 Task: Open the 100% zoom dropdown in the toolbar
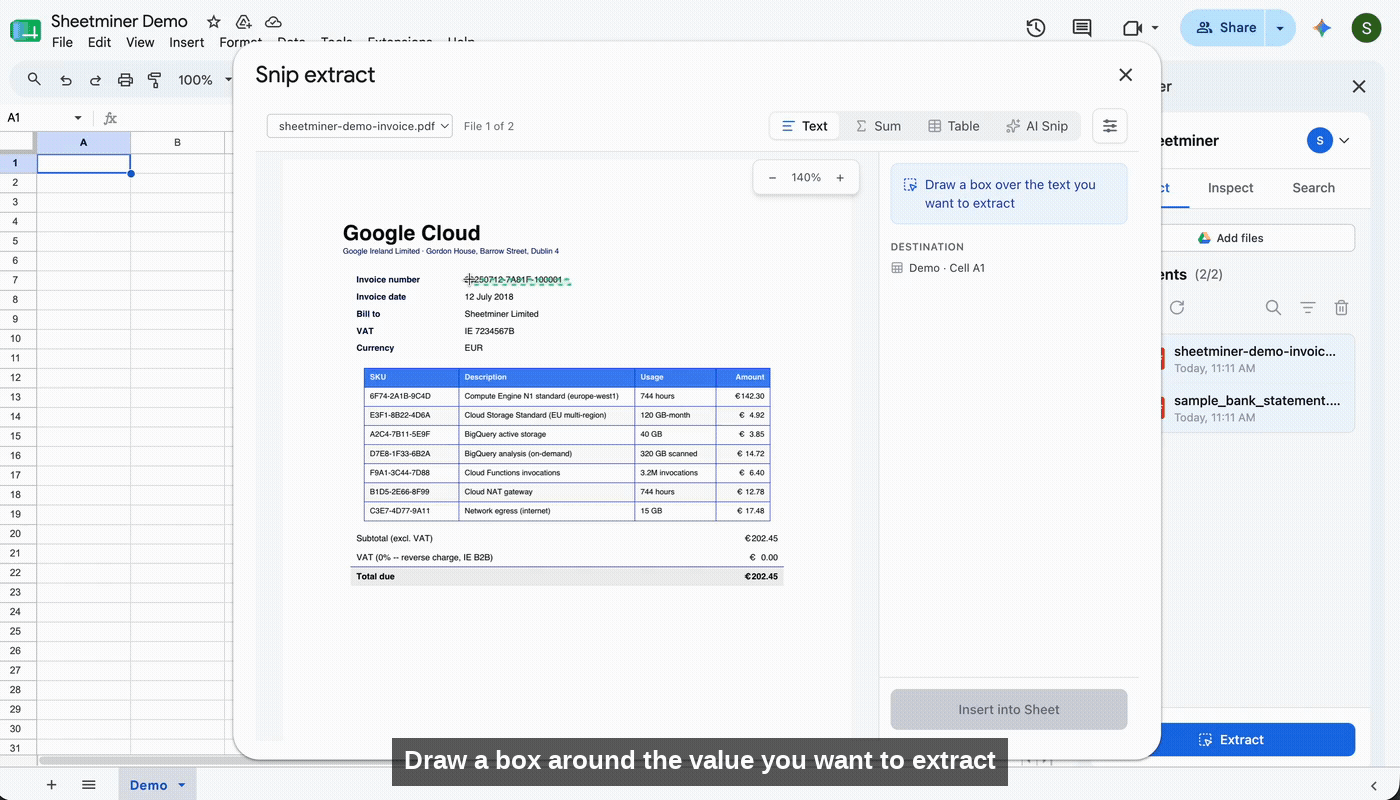[205, 80]
